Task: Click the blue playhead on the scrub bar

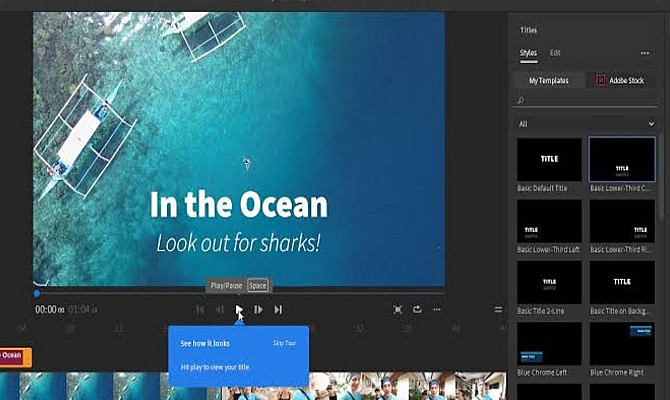Action: click(x=37, y=294)
